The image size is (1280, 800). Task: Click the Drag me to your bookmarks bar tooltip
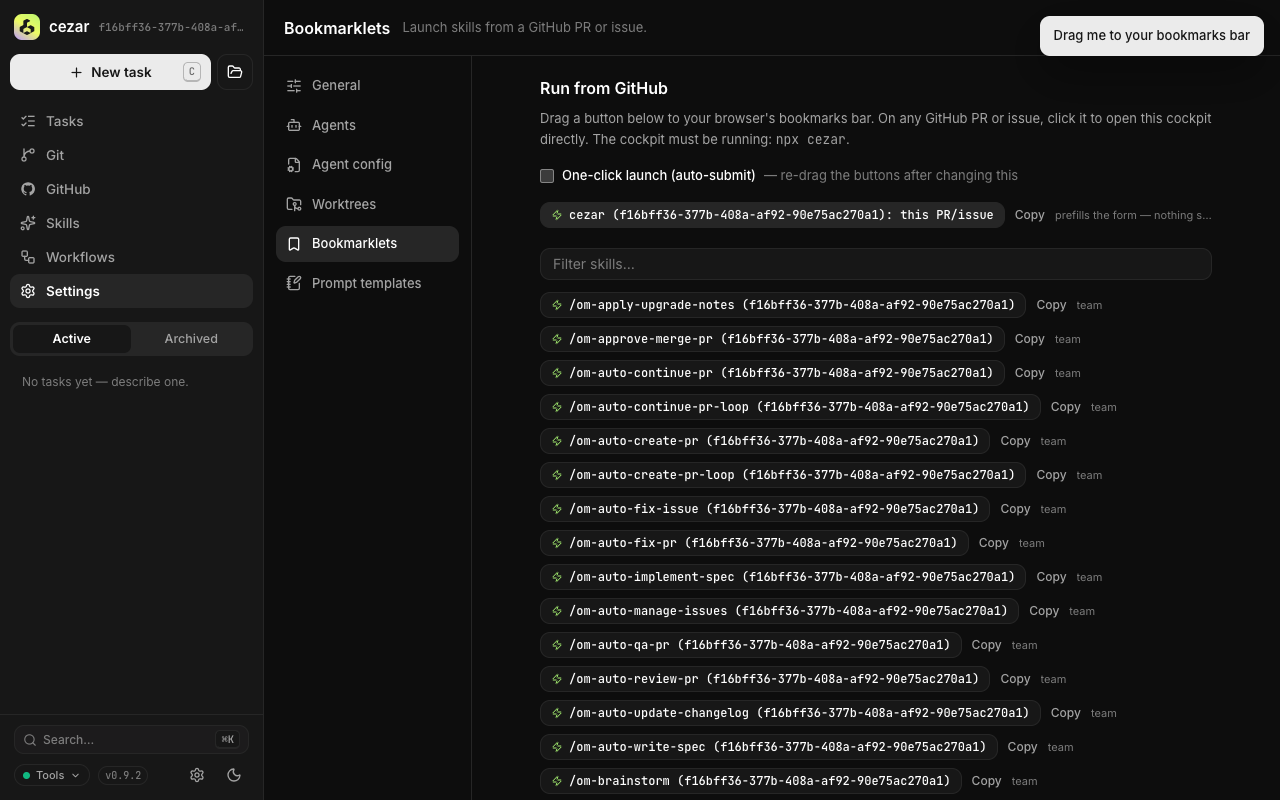1152,36
